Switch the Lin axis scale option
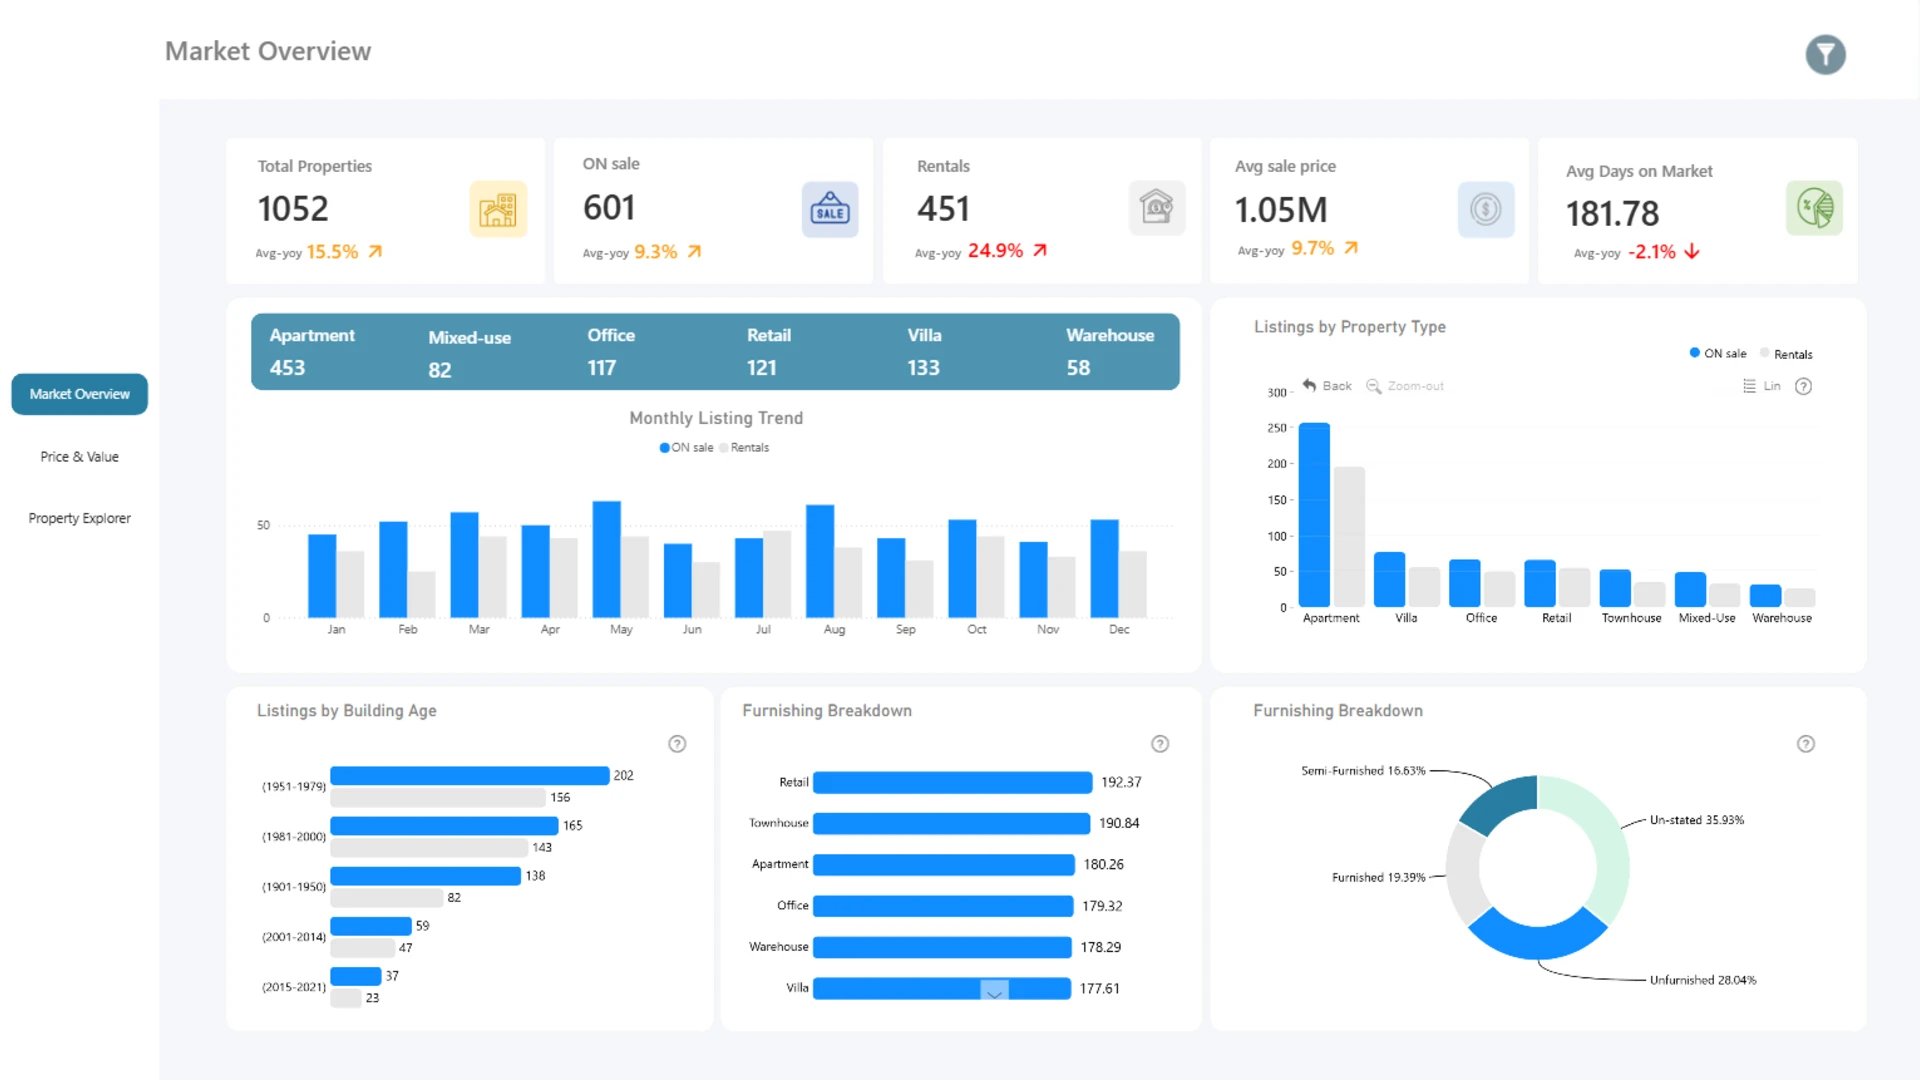Screen dimensions: 1920x1080 pyautogui.click(x=1762, y=387)
